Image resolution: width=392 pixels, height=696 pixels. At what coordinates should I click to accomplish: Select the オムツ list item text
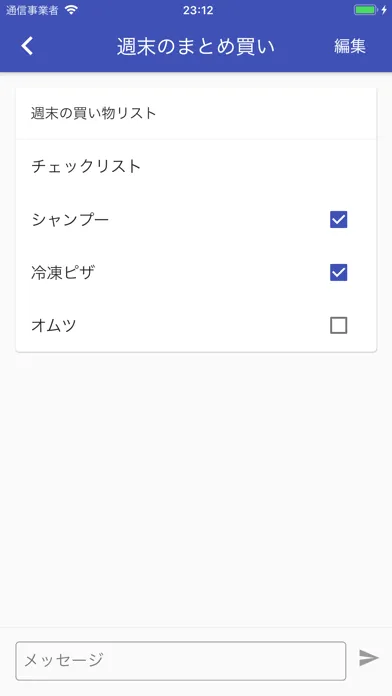click(x=54, y=325)
